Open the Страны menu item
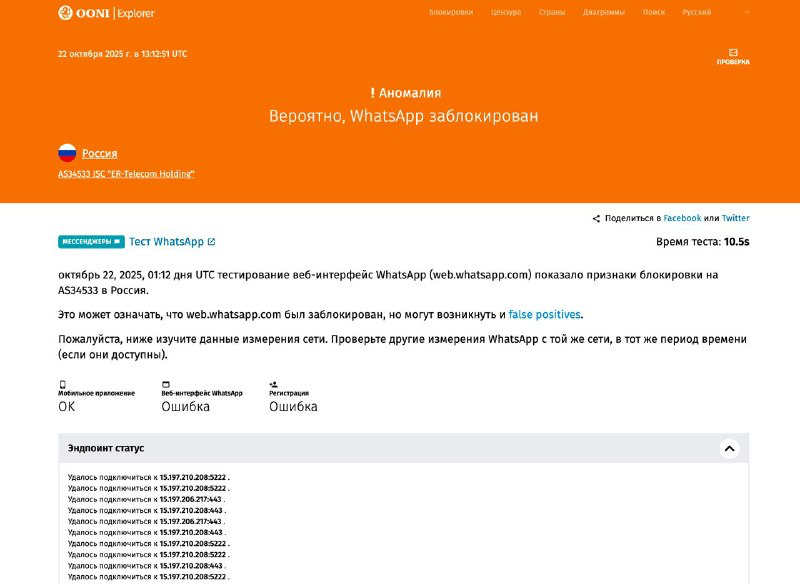 552,12
